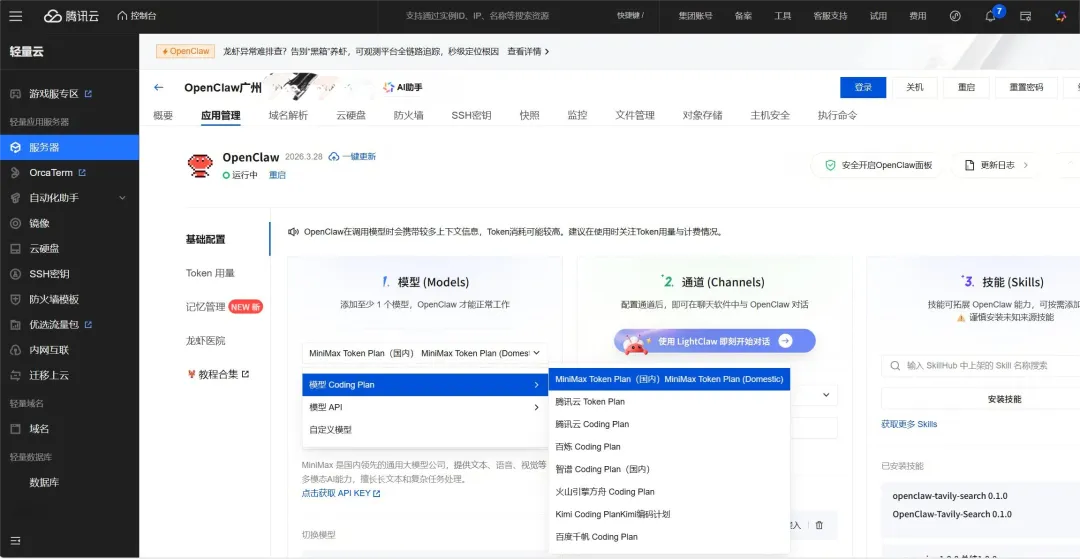Select 火山引擎方舟 Coding Plan option
1080x559 pixels.
pyautogui.click(x=669, y=492)
